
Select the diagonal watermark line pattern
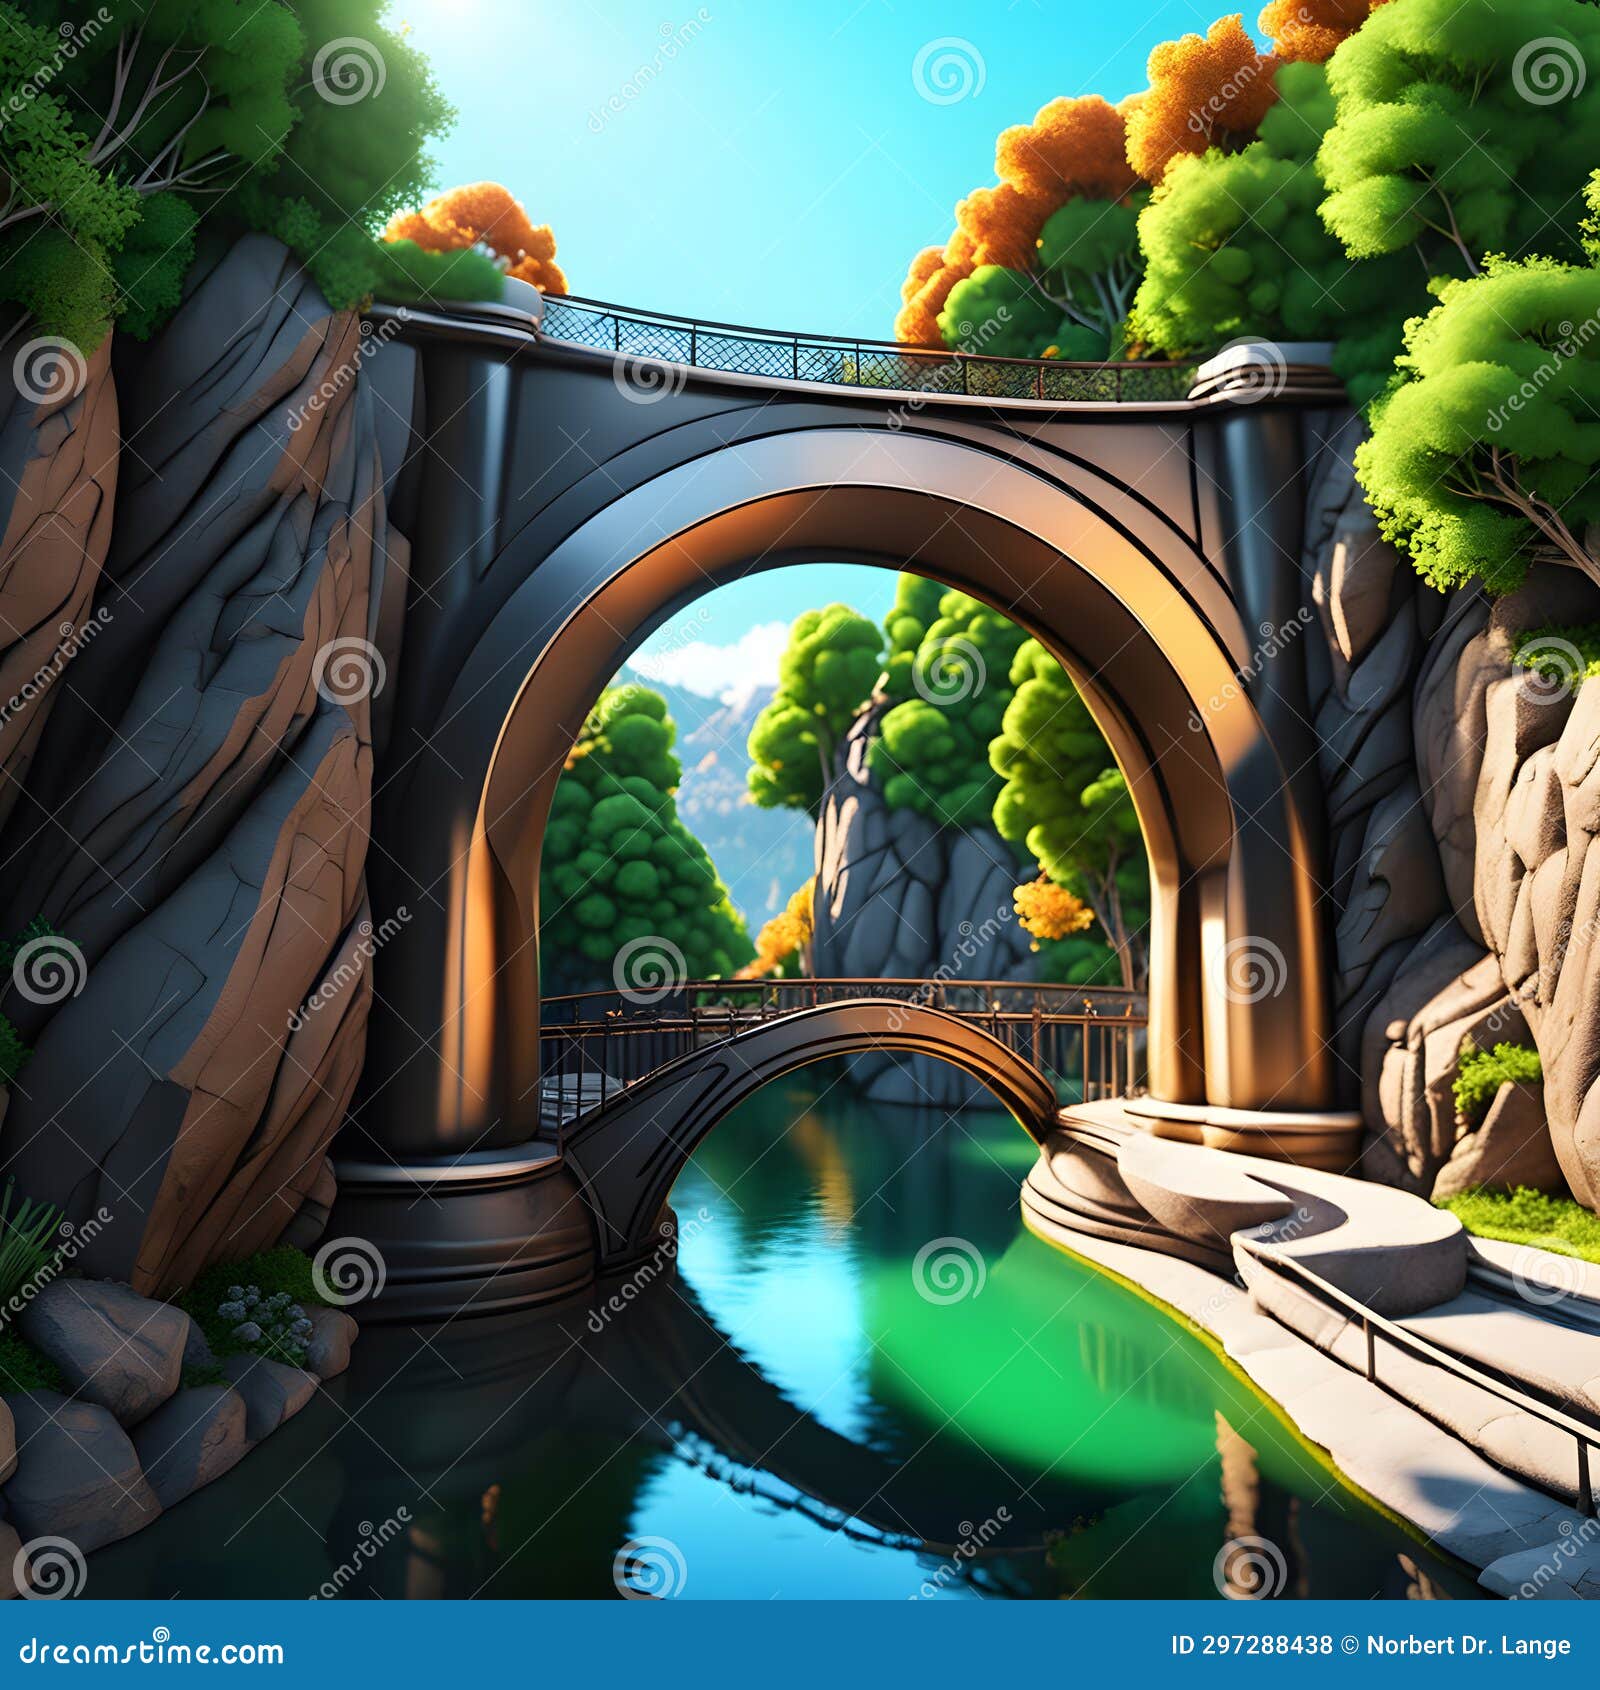(400, 1100)
